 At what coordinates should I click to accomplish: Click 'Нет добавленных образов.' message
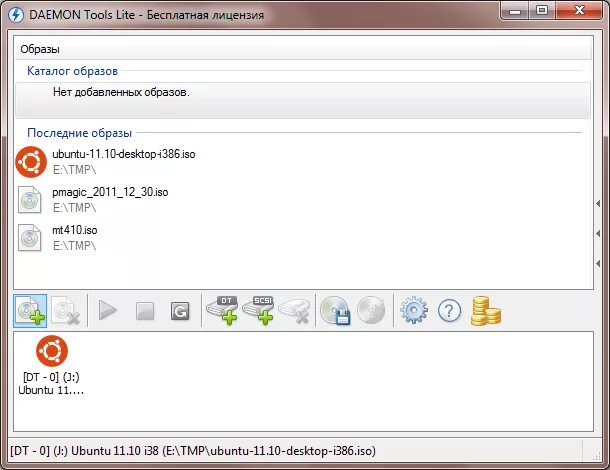coord(121,92)
